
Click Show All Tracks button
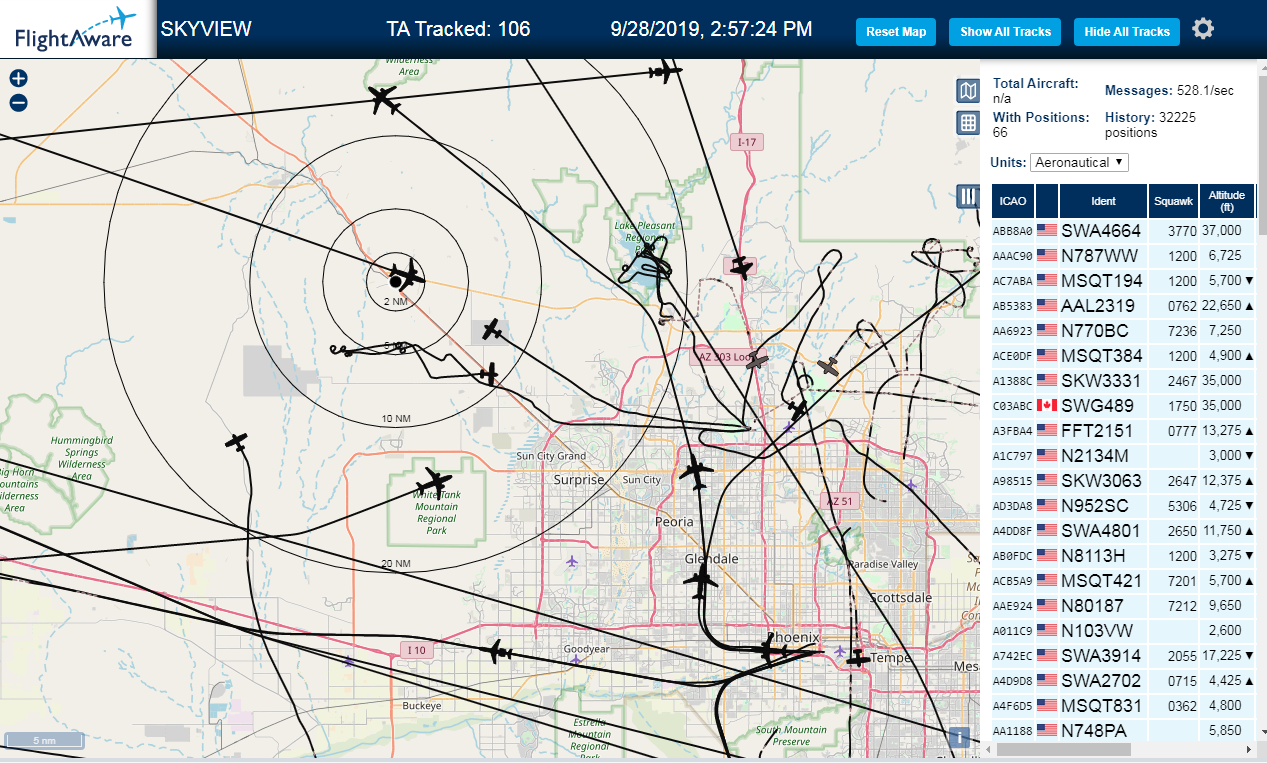click(1005, 31)
